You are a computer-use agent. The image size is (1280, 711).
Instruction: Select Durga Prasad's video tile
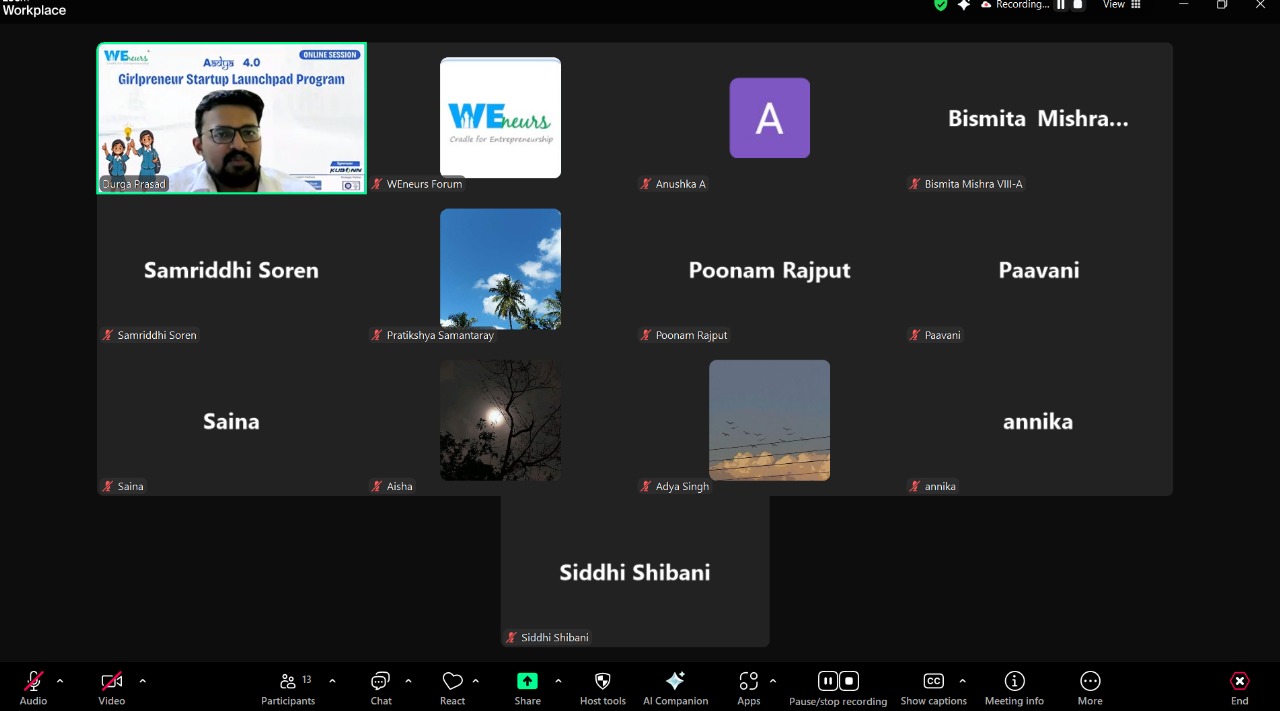[232, 118]
